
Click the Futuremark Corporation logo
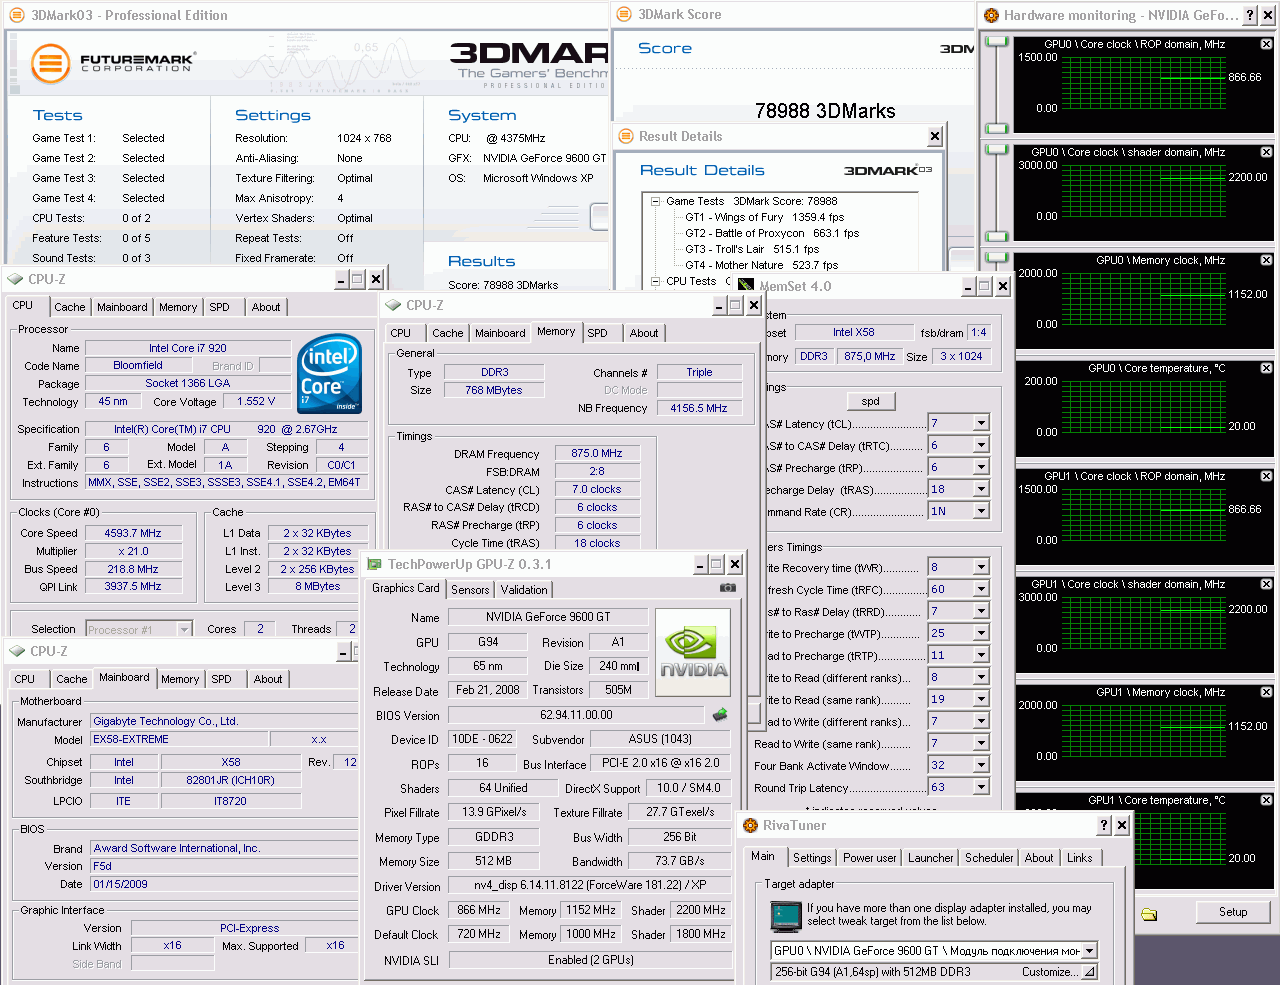tap(113, 62)
